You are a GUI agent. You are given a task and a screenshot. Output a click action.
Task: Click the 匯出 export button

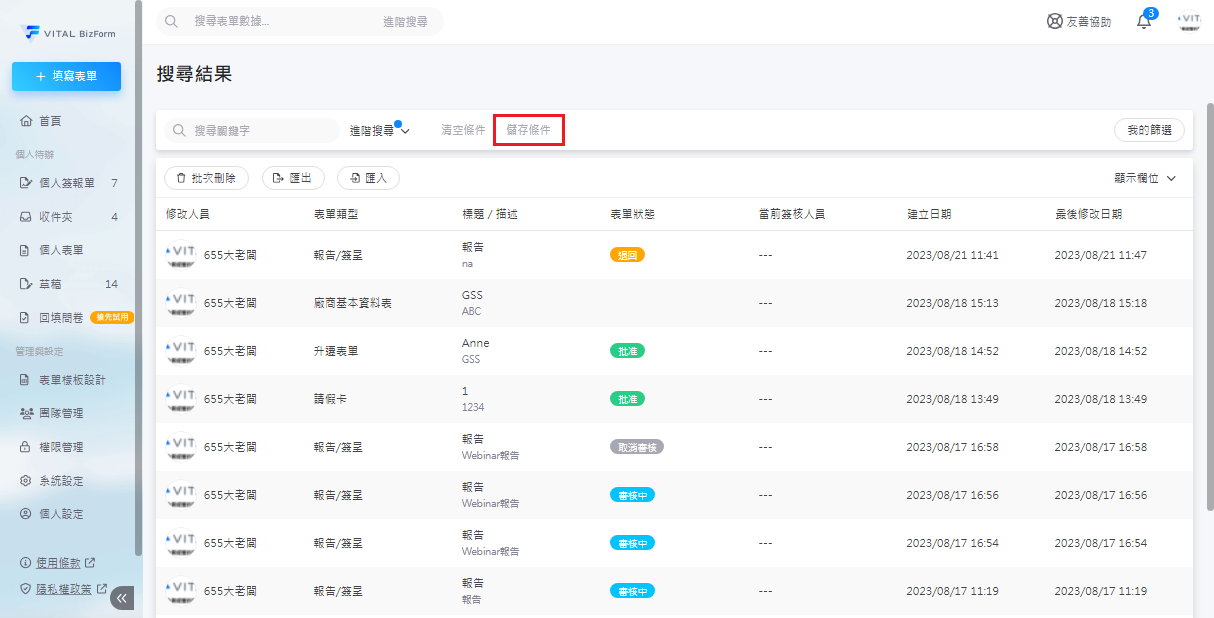(x=293, y=178)
